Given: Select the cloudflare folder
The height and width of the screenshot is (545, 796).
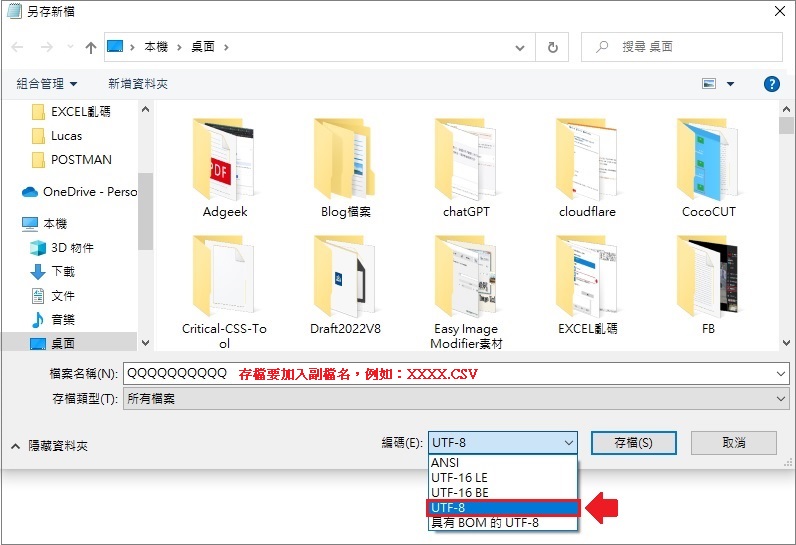Looking at the screenshot, I should (587, 166).
